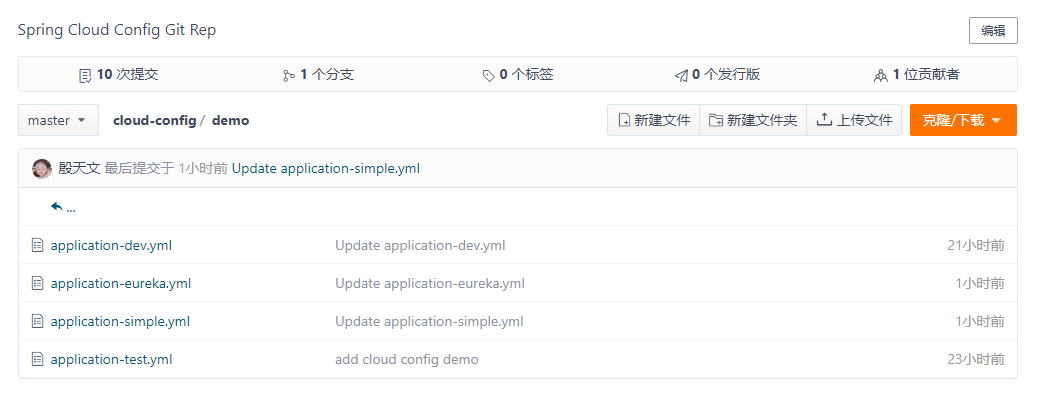Click the commits icon beside 10 次提交
Viewport: 1048px width, 402px height.
point(85,75)
